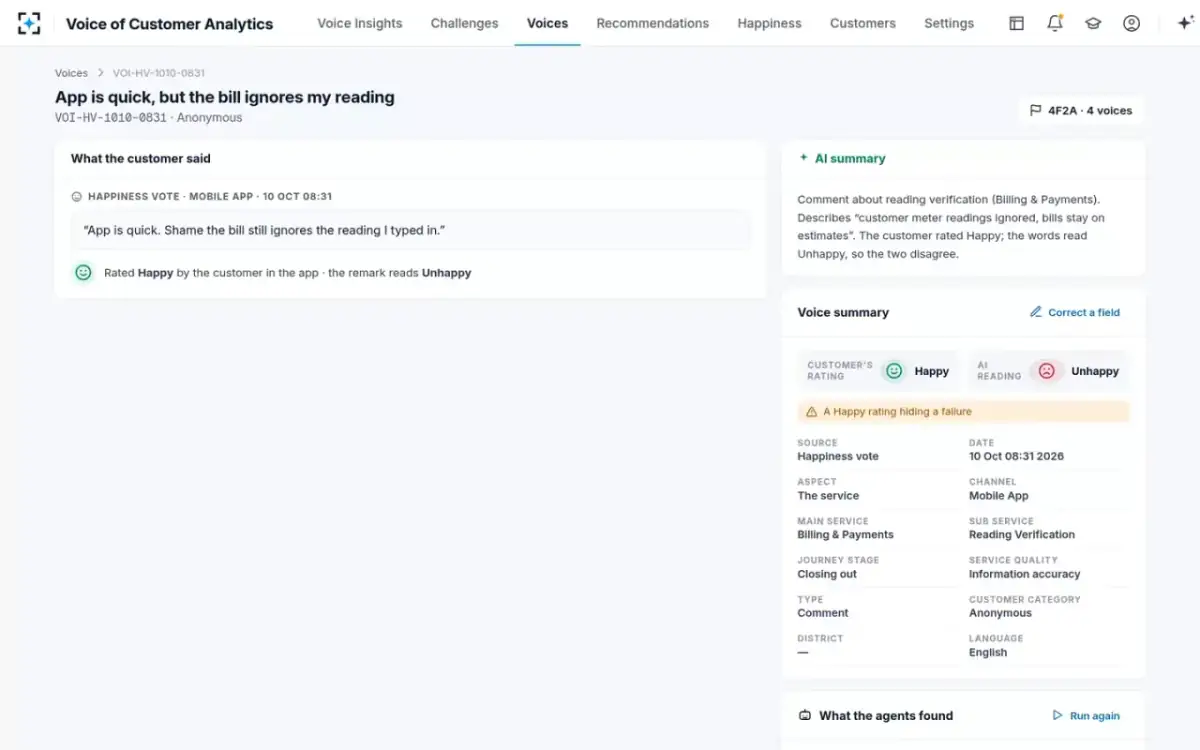Screen dimensions: 1200x750
Task: Click the English language value
Action: (x=988, y=652)
